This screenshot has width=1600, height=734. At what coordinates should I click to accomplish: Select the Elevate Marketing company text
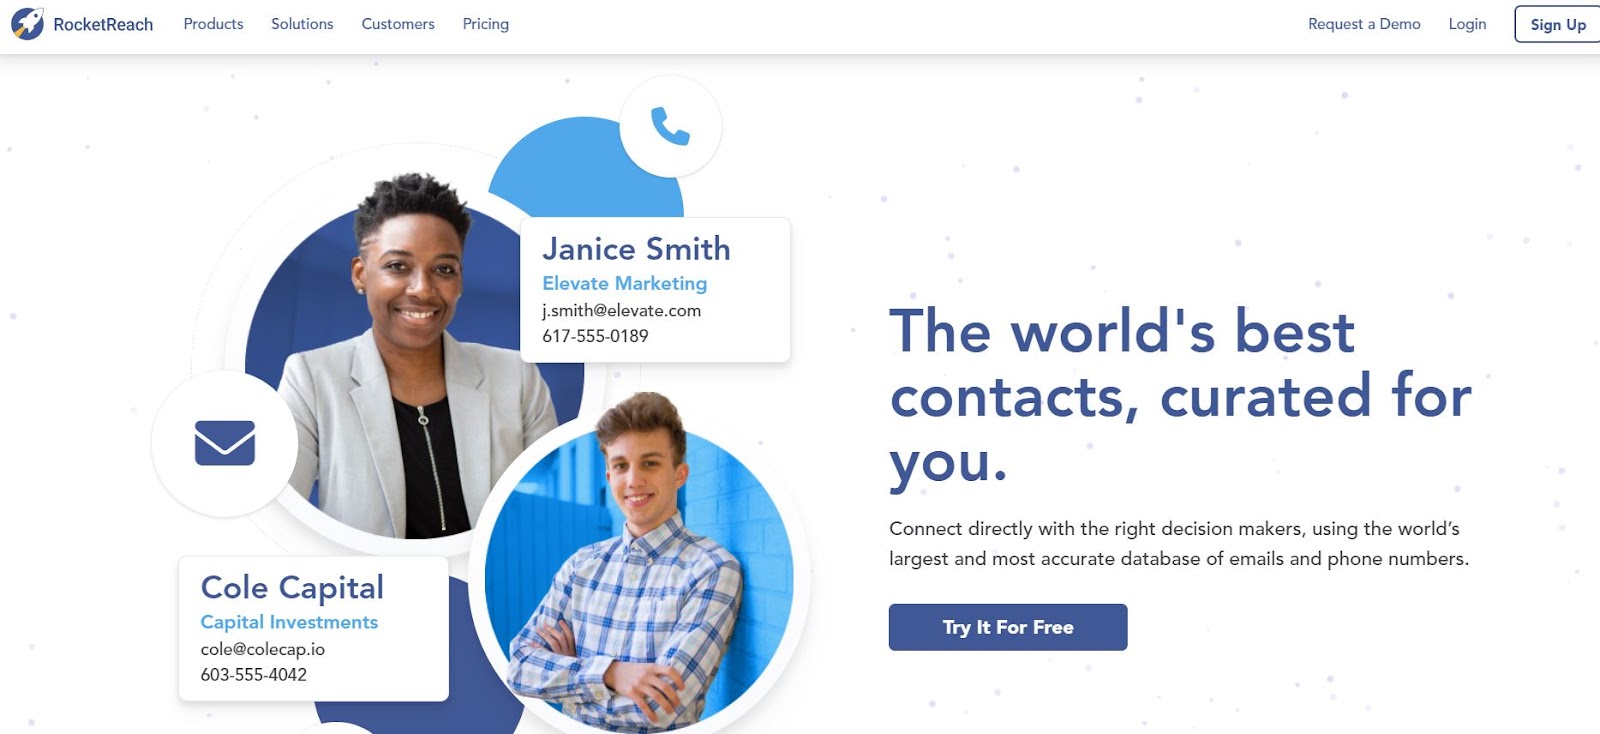click(x=624, y=283)
